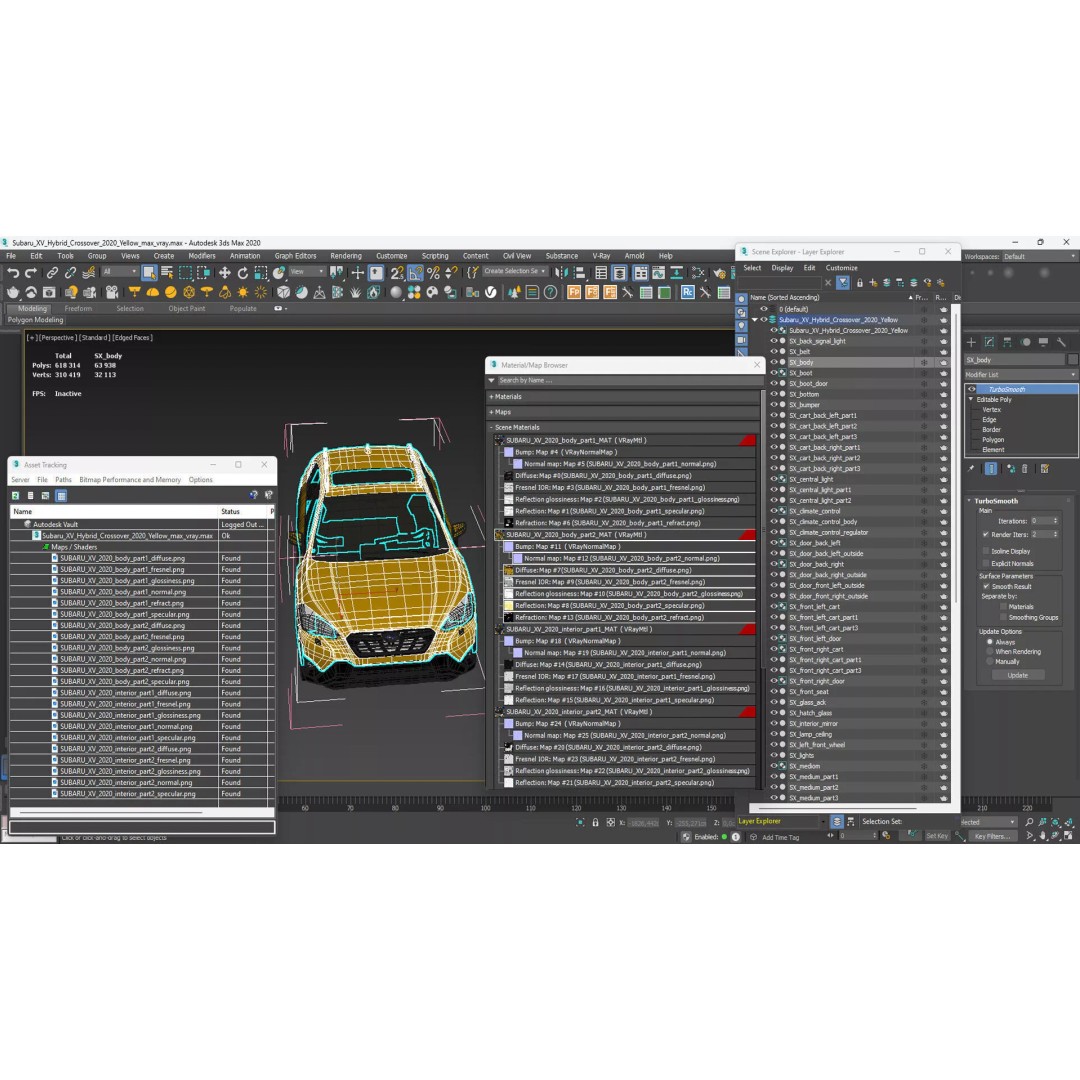Toggle TurboSmooth modifier eye icon
This screenshot has height=1080, width=1080.
coord(972,389)
